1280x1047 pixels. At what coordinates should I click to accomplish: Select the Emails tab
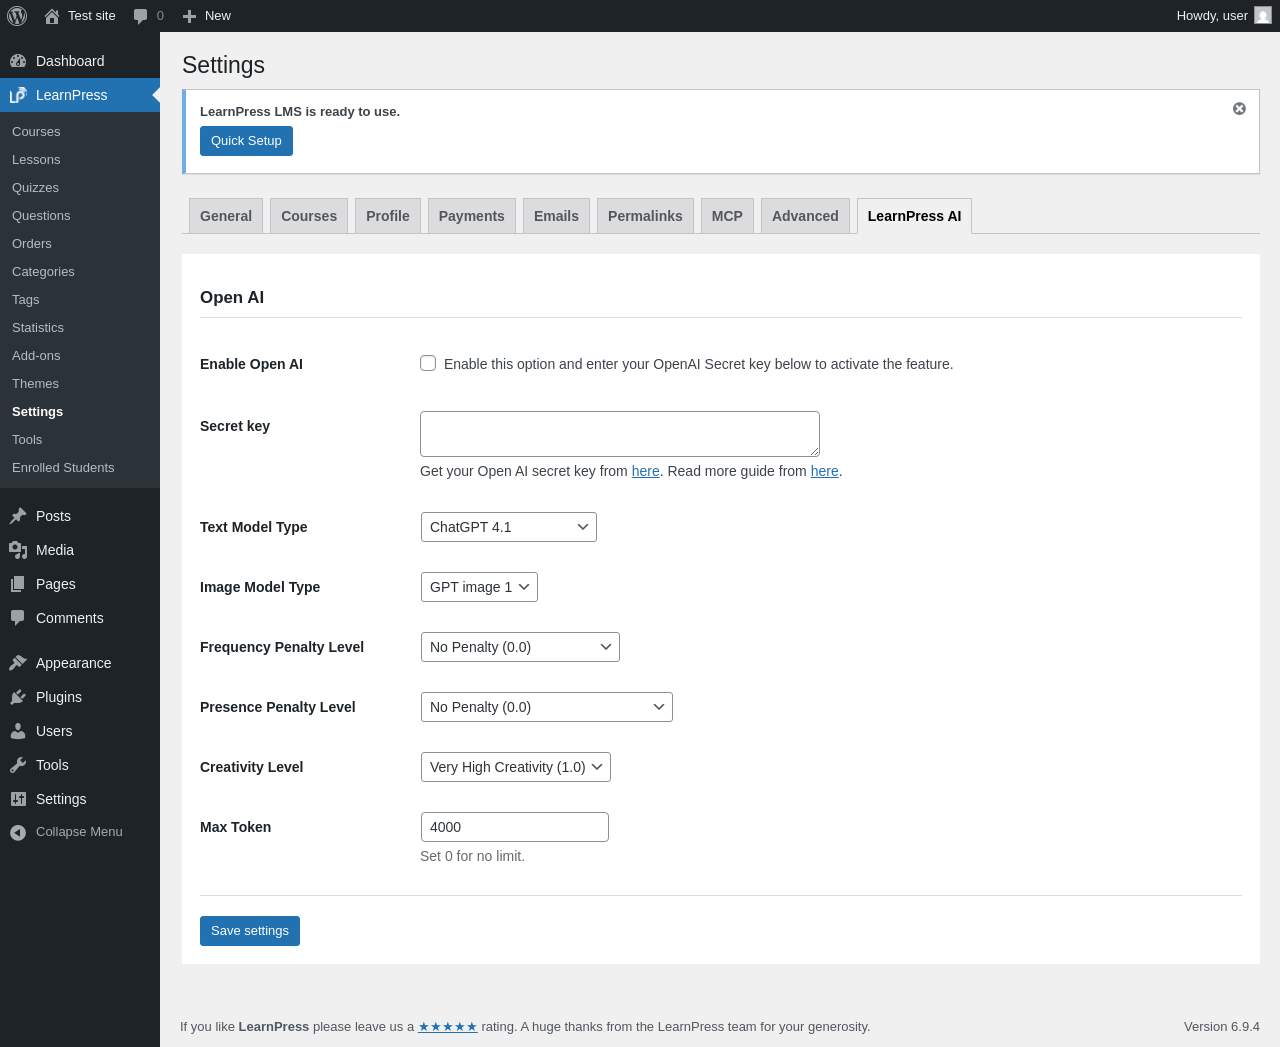tap(556, 216)
